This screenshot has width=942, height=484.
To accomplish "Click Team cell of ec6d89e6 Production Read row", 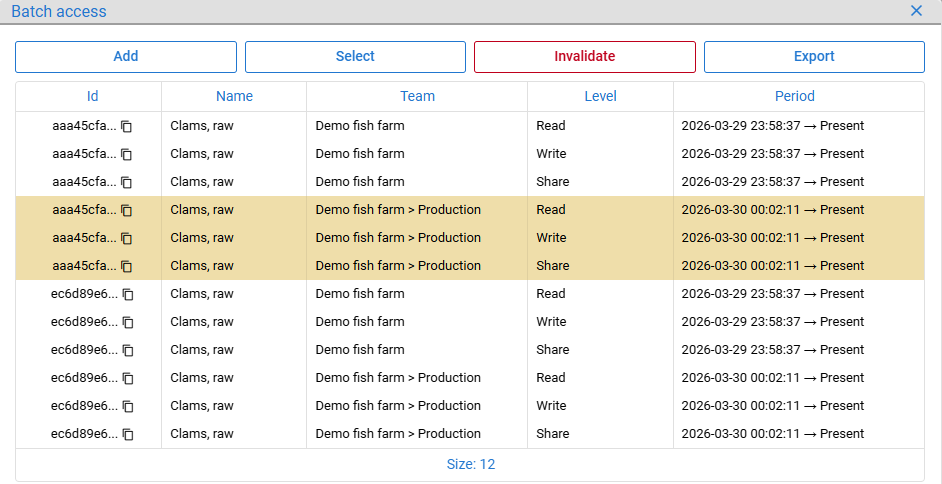I will (417, 378).
